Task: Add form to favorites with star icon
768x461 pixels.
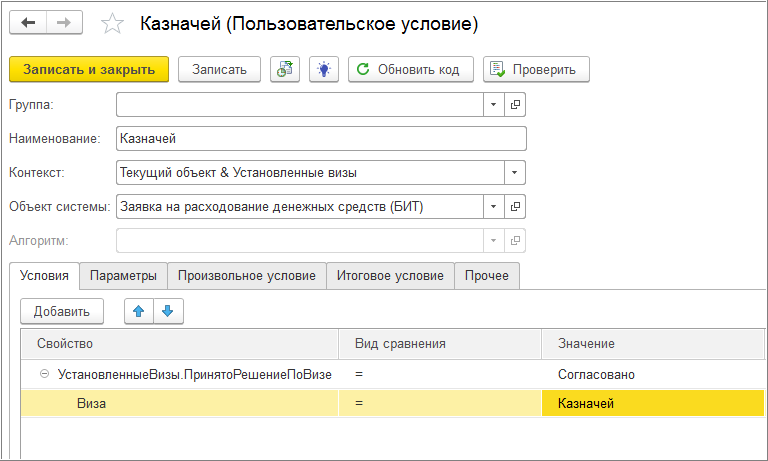Action: 114,23
